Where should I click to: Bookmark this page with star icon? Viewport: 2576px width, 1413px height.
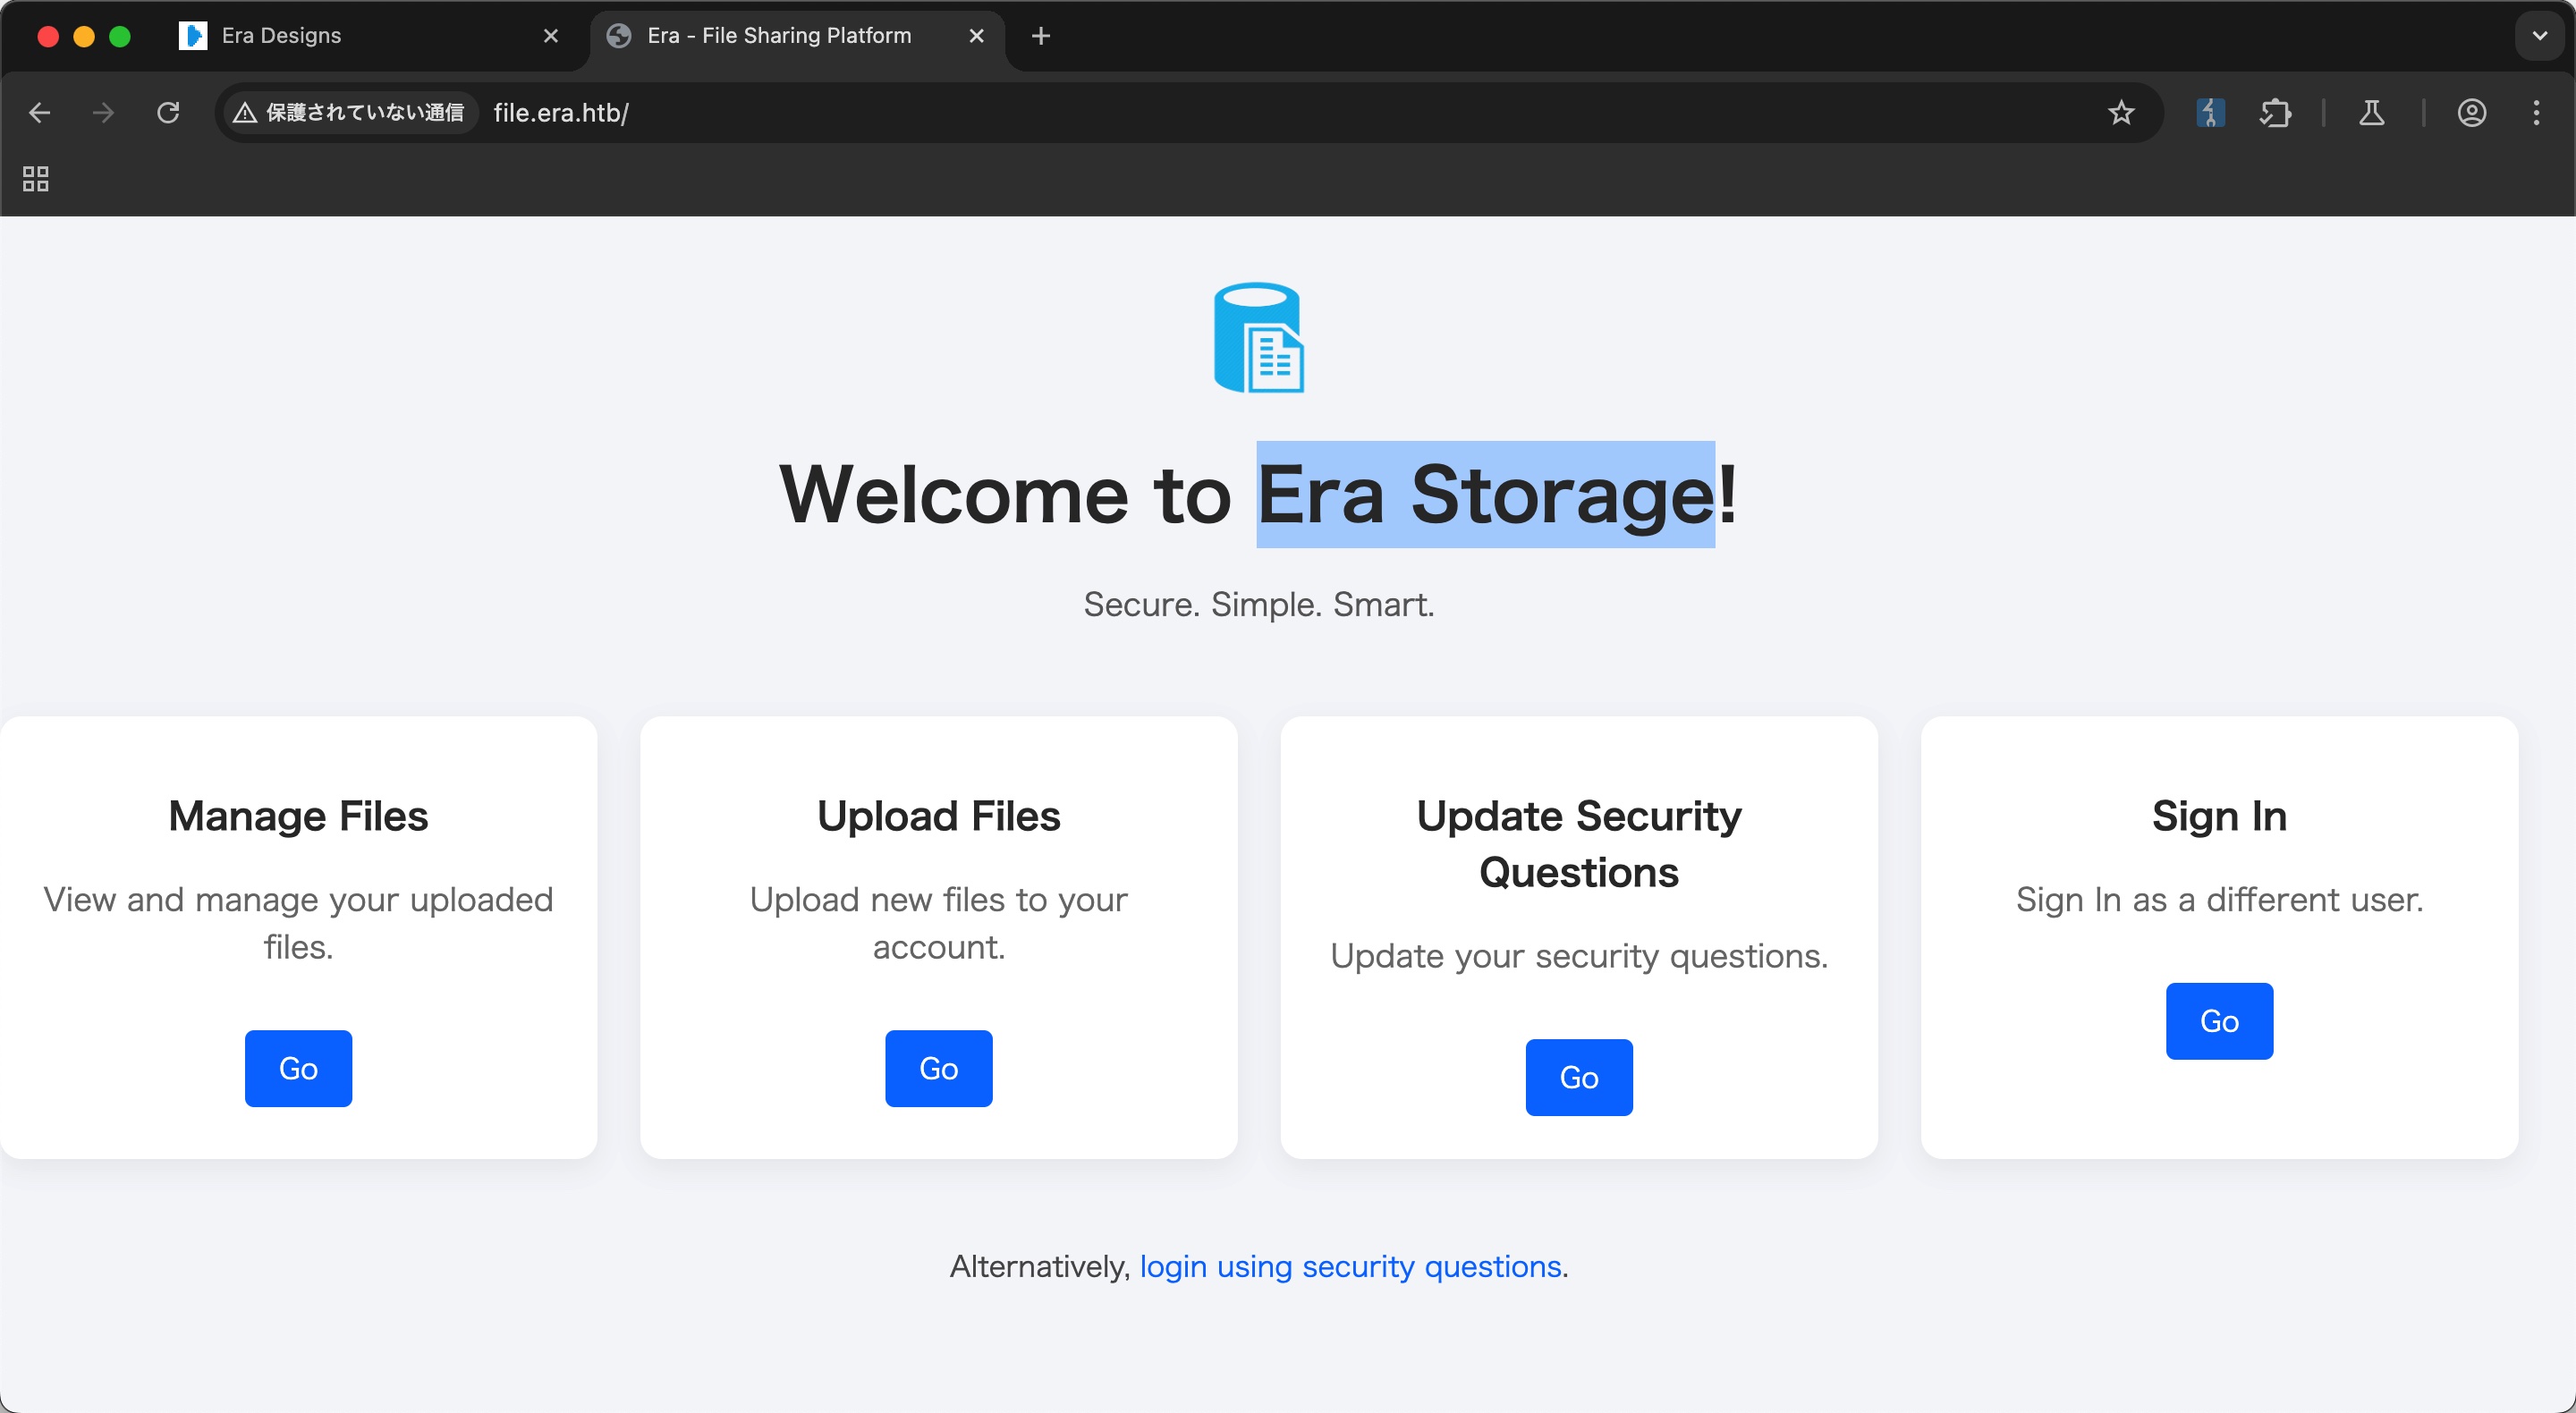[2121, 113]
